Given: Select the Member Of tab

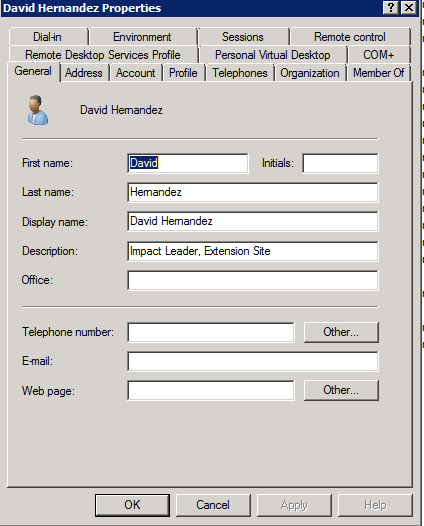Looking at the screenshot, I should tap(378, 73).
